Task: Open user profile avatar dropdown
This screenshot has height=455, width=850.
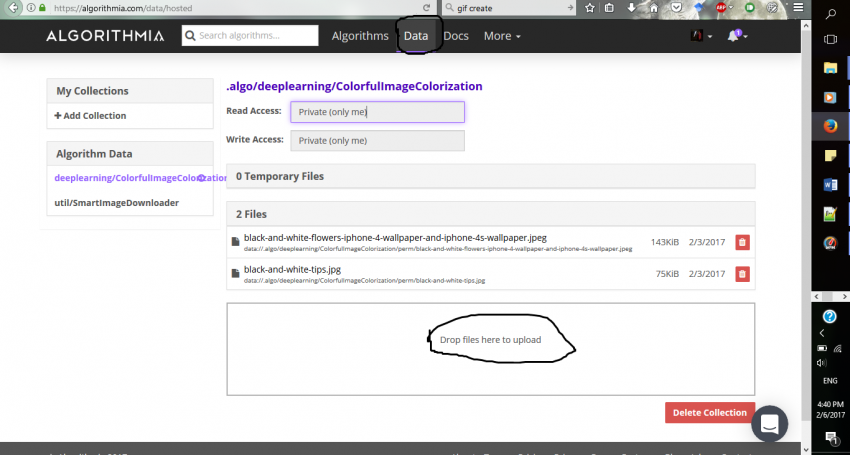Action: point(698,36)
